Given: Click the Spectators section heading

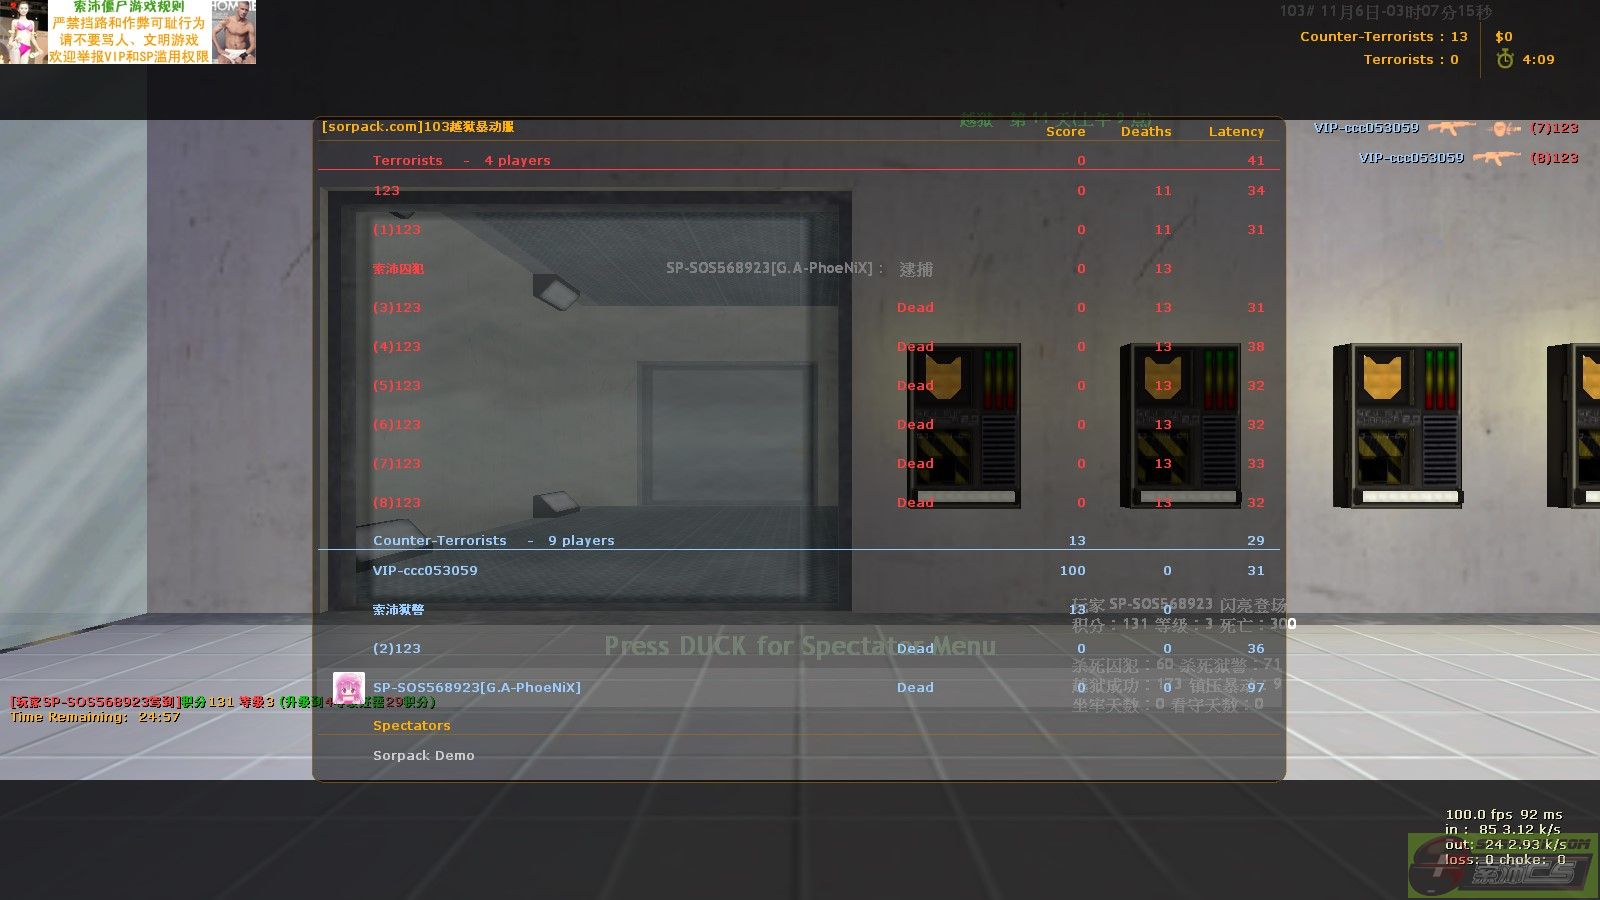Looking at the screenshot, I should pos(411,726).
